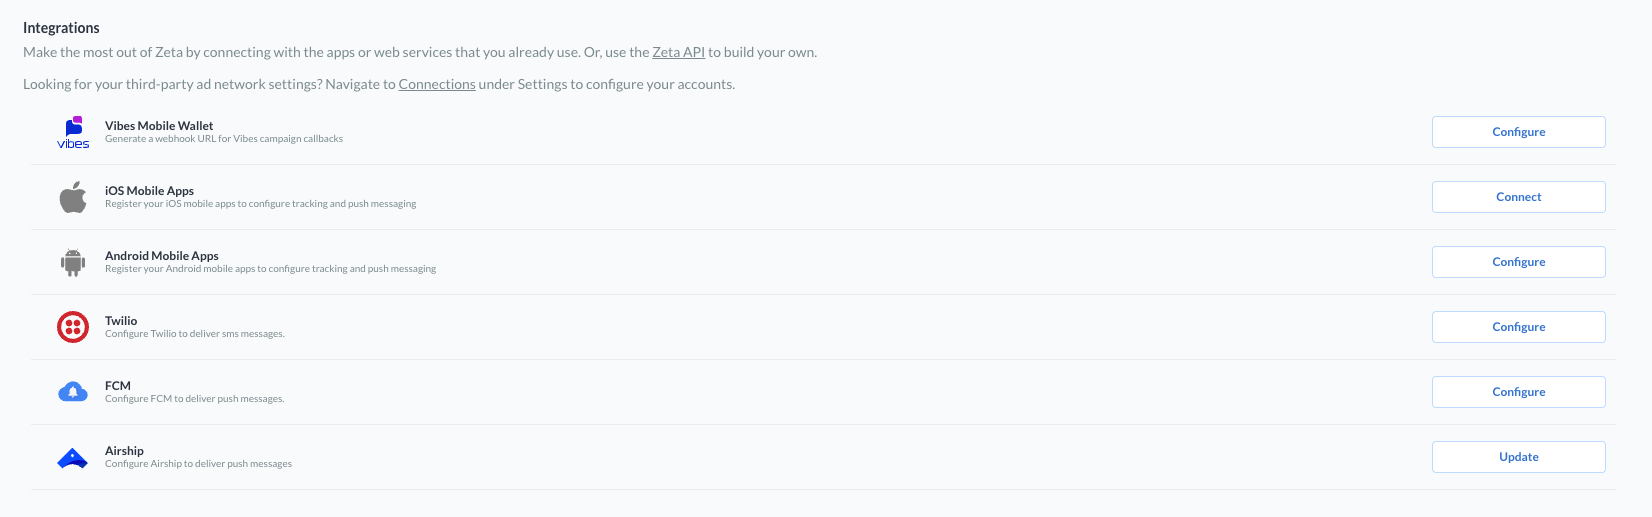
Task: Click the red Twilio logo icon
Action: pos(73,327)
